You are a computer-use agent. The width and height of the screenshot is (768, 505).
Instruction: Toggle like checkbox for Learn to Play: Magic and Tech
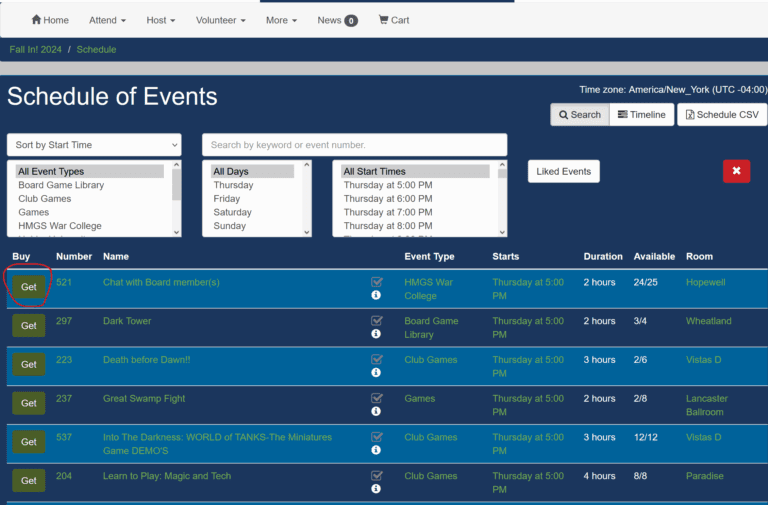(x=376, y=476)
